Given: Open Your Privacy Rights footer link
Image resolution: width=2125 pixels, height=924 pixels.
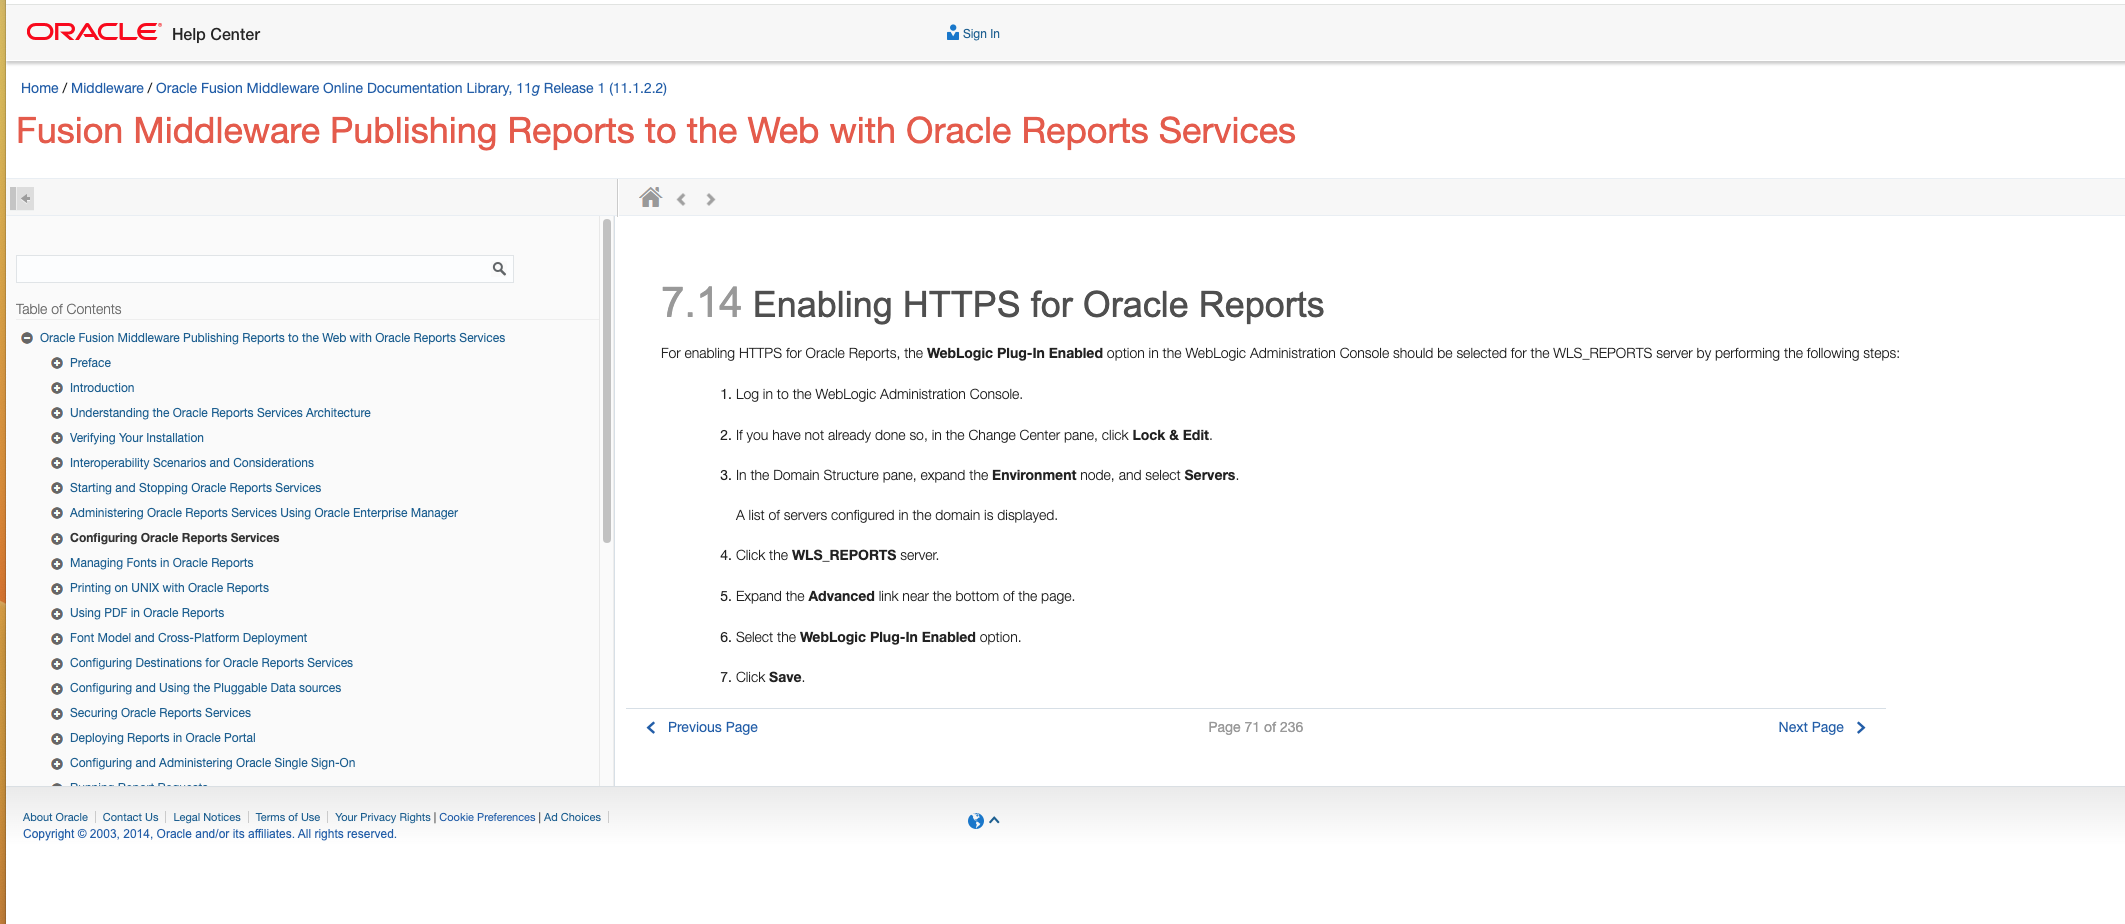Looking at the screenshot, I should pos(383,817).
